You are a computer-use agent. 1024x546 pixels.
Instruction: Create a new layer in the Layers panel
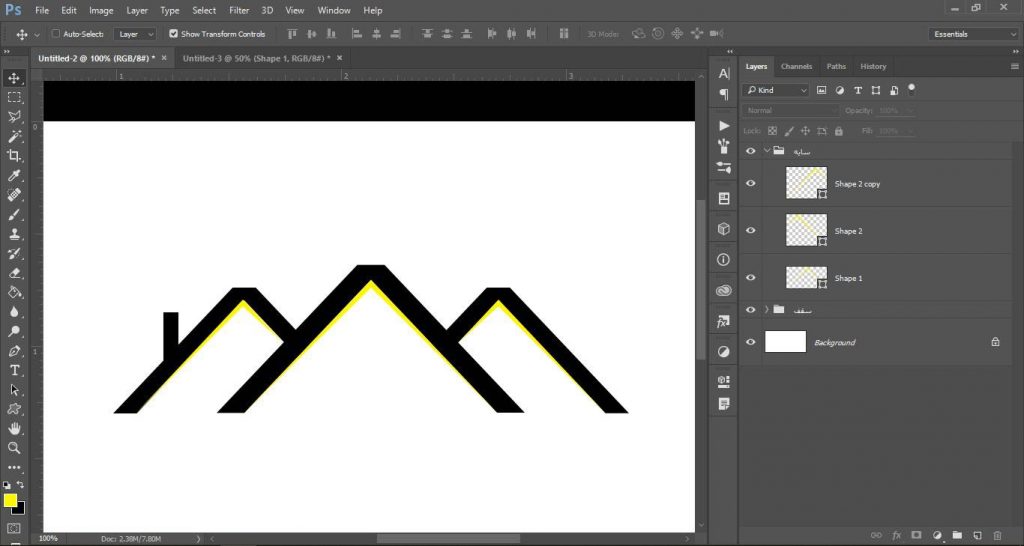pyautogui.click(x=978, y=535)
